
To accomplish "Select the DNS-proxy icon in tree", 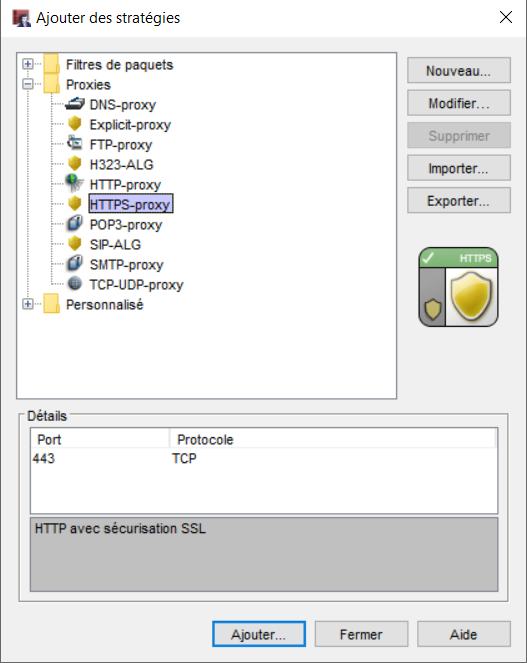I will (75, 104).
